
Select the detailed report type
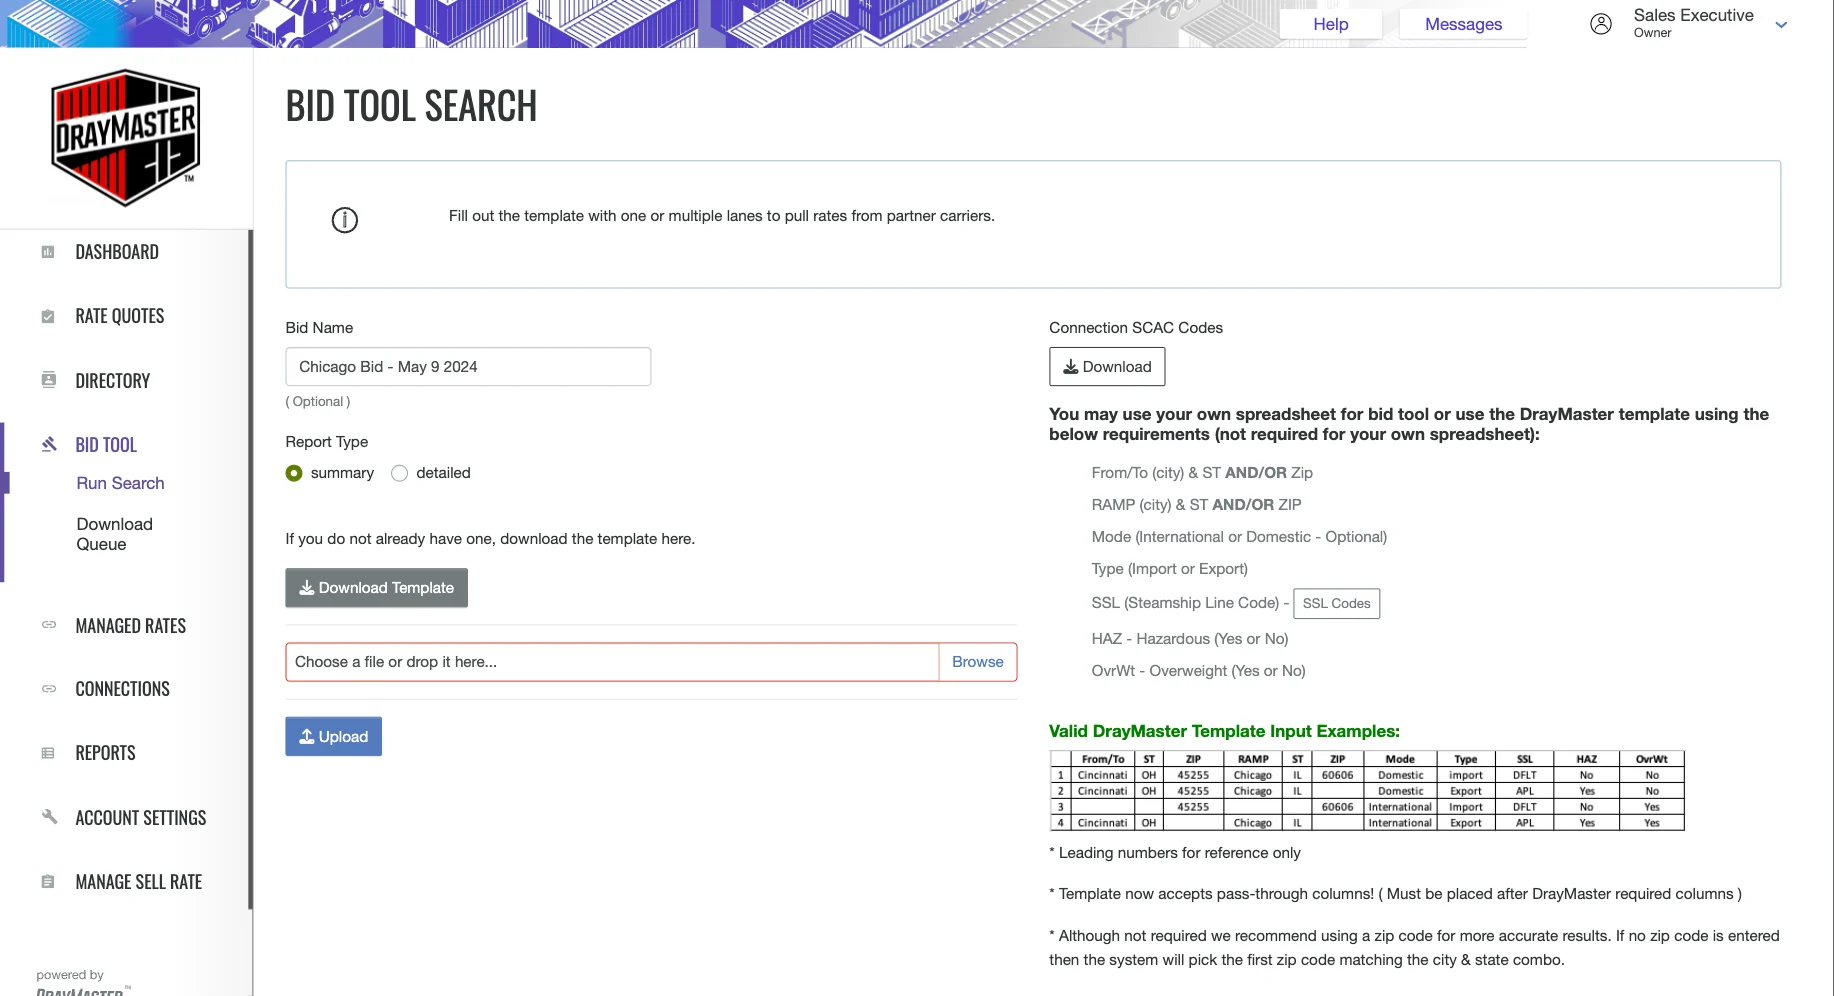(x=400, y=473)
